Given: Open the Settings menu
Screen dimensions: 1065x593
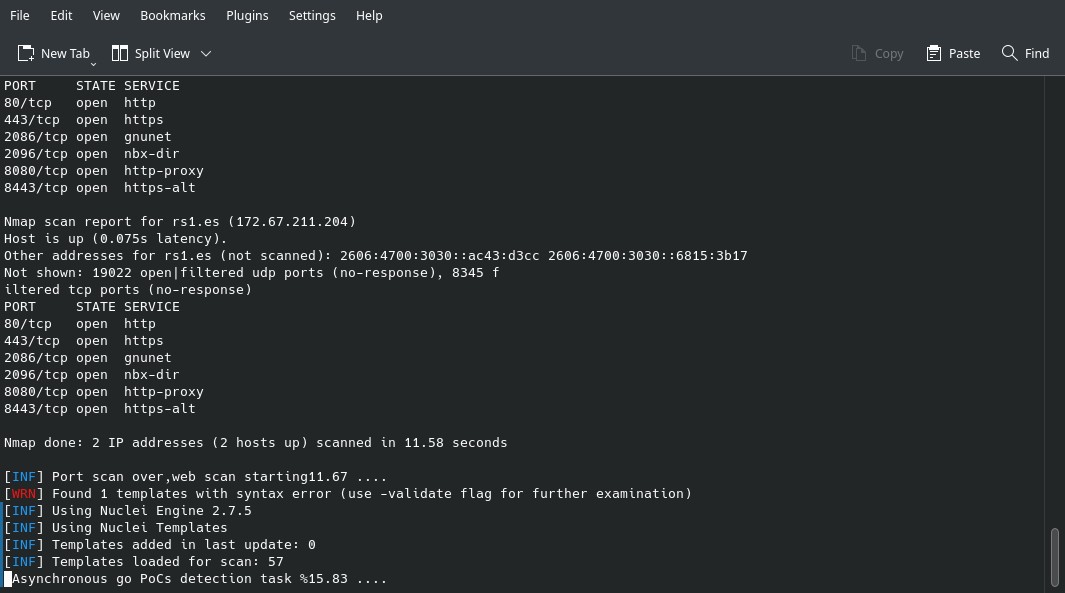Looking at the screenshot, I should pyautogui.click(x=312, y=15).
